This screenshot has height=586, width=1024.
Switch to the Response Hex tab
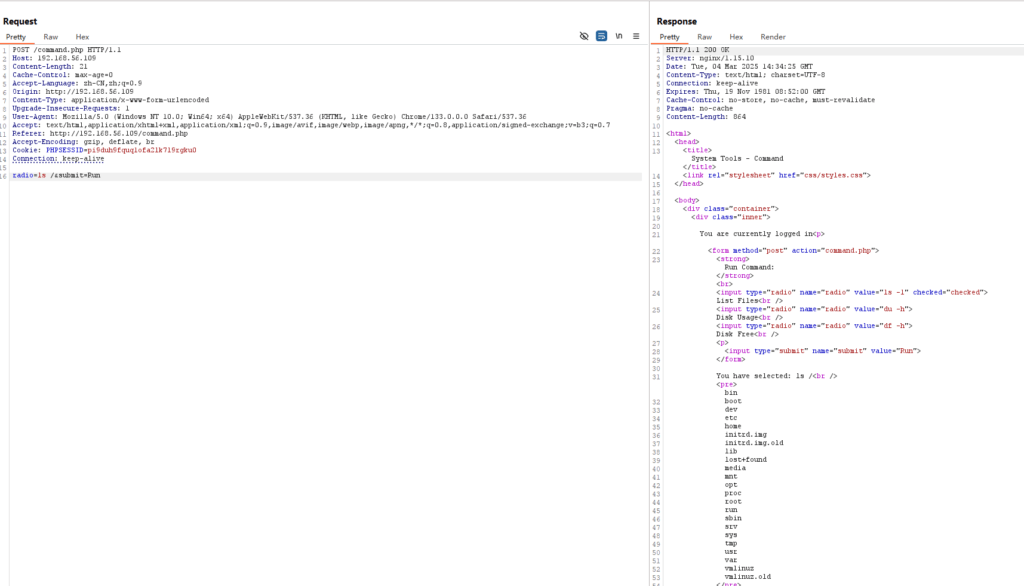[x=736, y=37]
